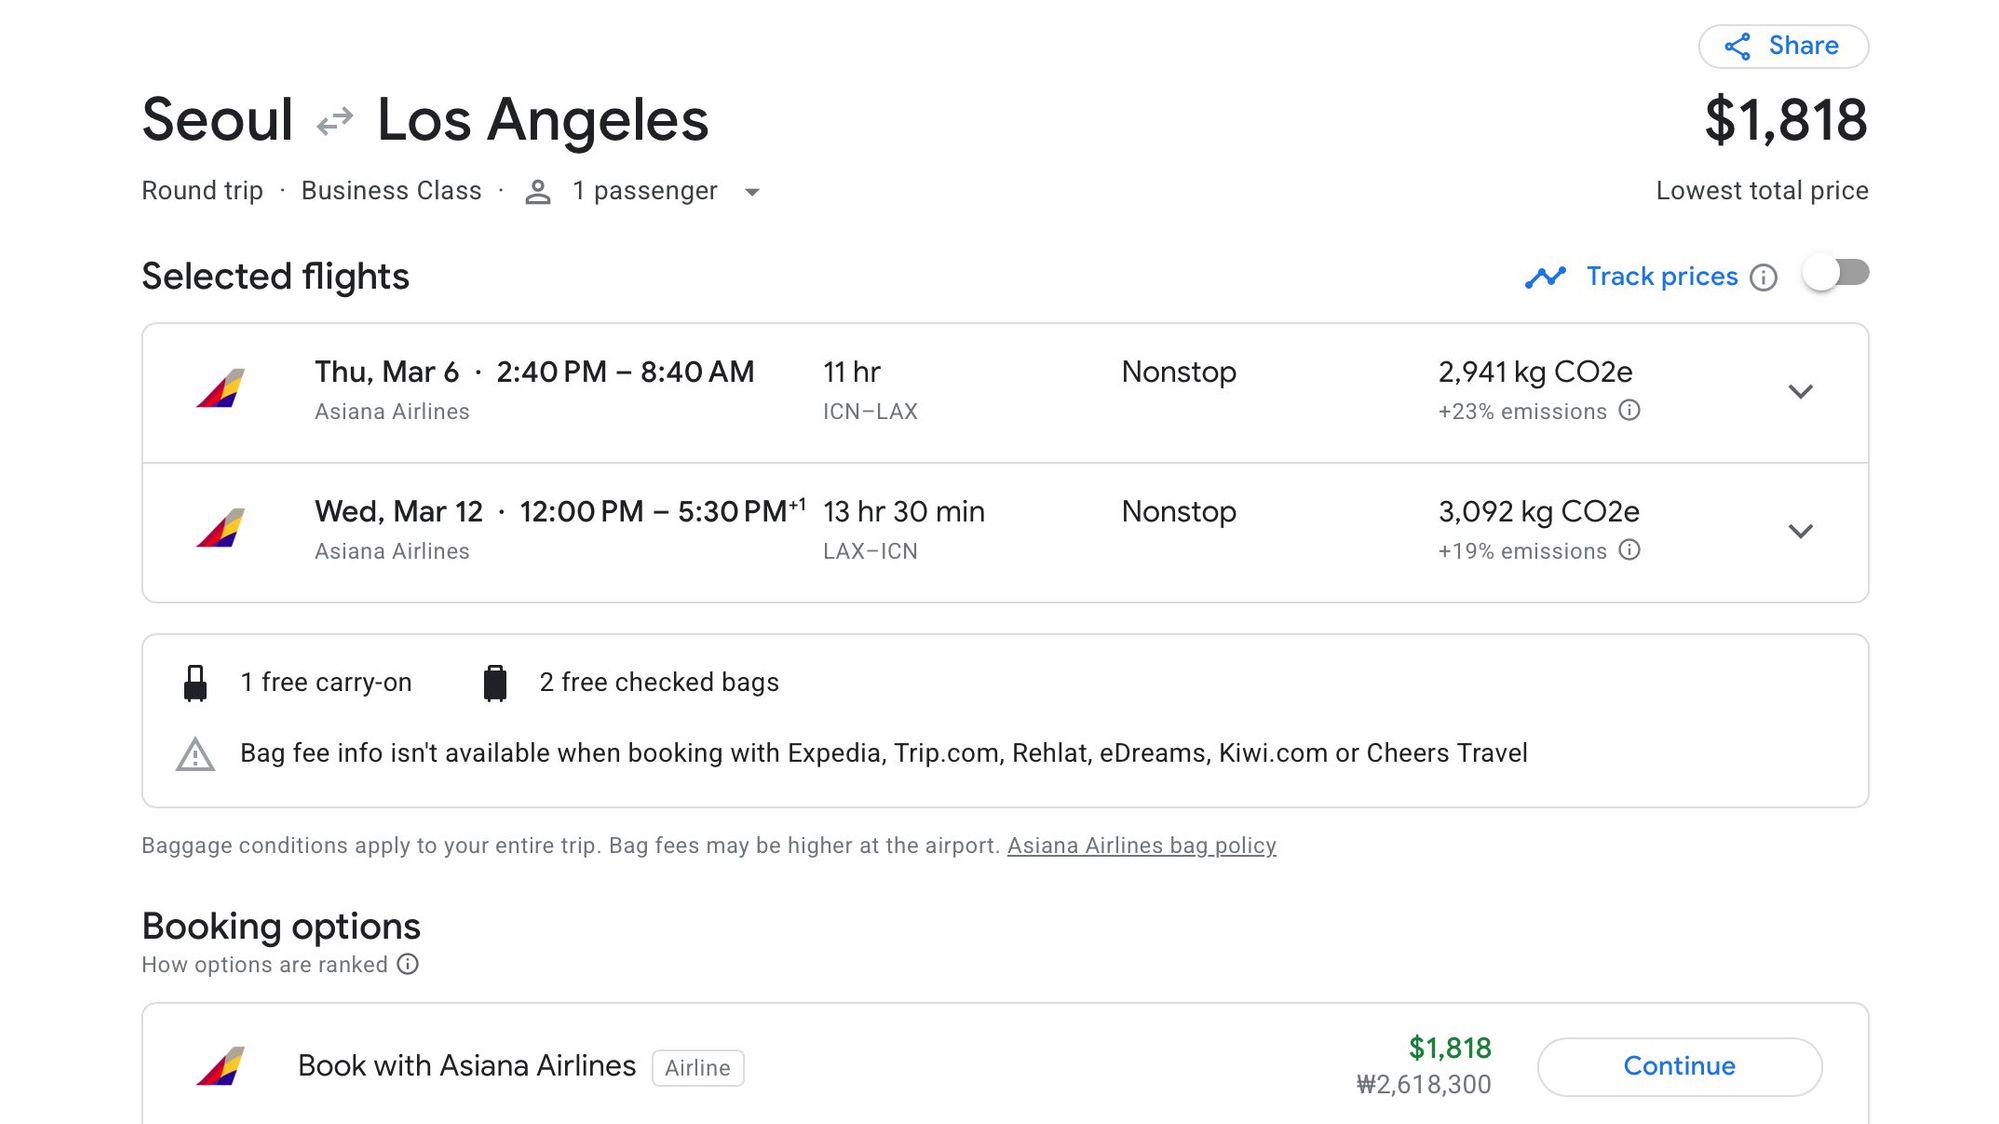The image size is (1999, 1124).
Task: Open the Asiana Airlines bag policy link
Action: pyautogui.click(x=1141, y=846)
